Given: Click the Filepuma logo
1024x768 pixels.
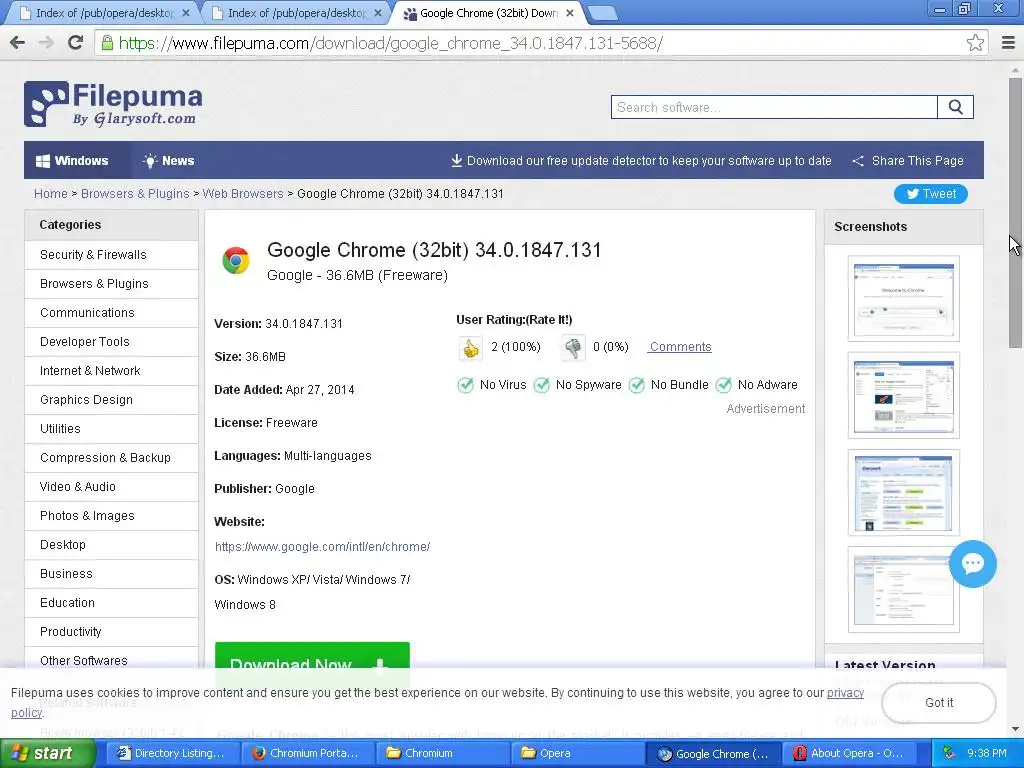Looking at the screenshot, I should tap(113, 104).
